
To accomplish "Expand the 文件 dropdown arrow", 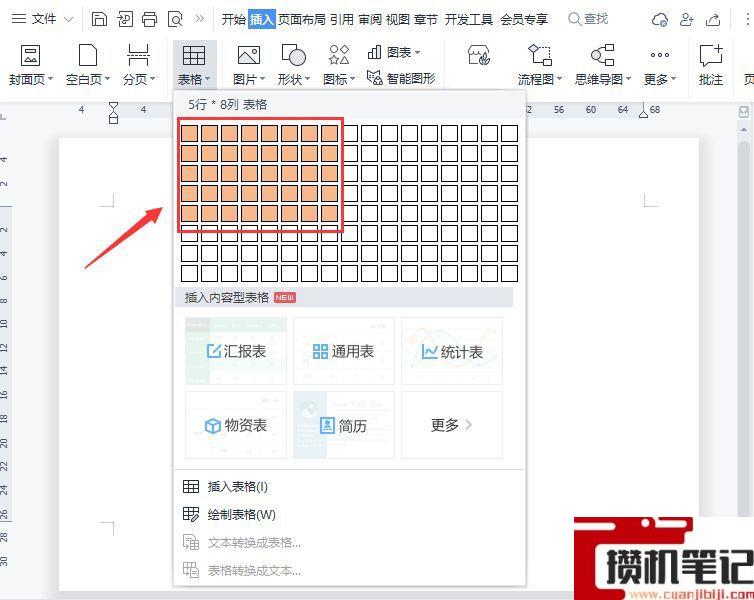I will (x=69, y=19).
